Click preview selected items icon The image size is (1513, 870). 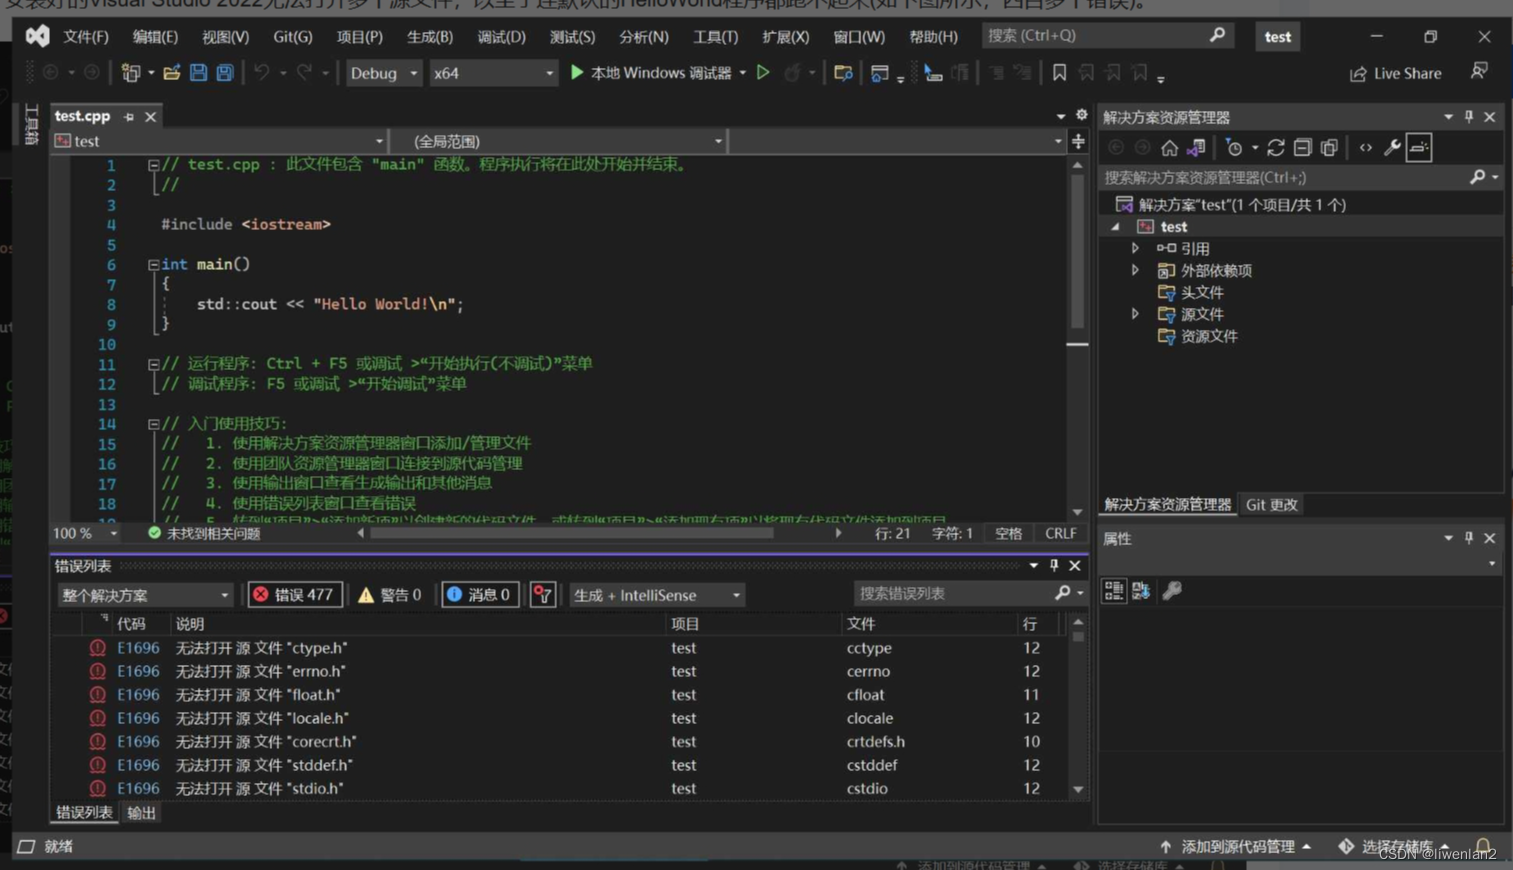(1419, 148)
